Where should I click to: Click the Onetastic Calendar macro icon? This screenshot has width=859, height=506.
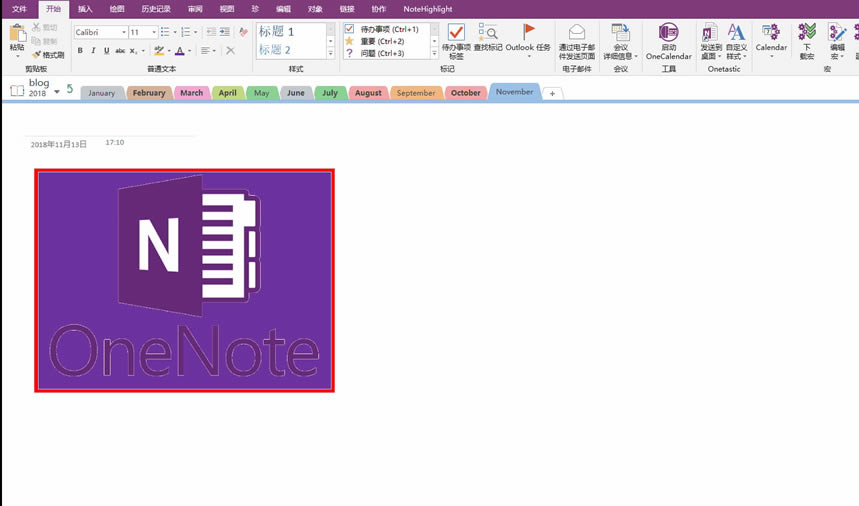[771, 32]
